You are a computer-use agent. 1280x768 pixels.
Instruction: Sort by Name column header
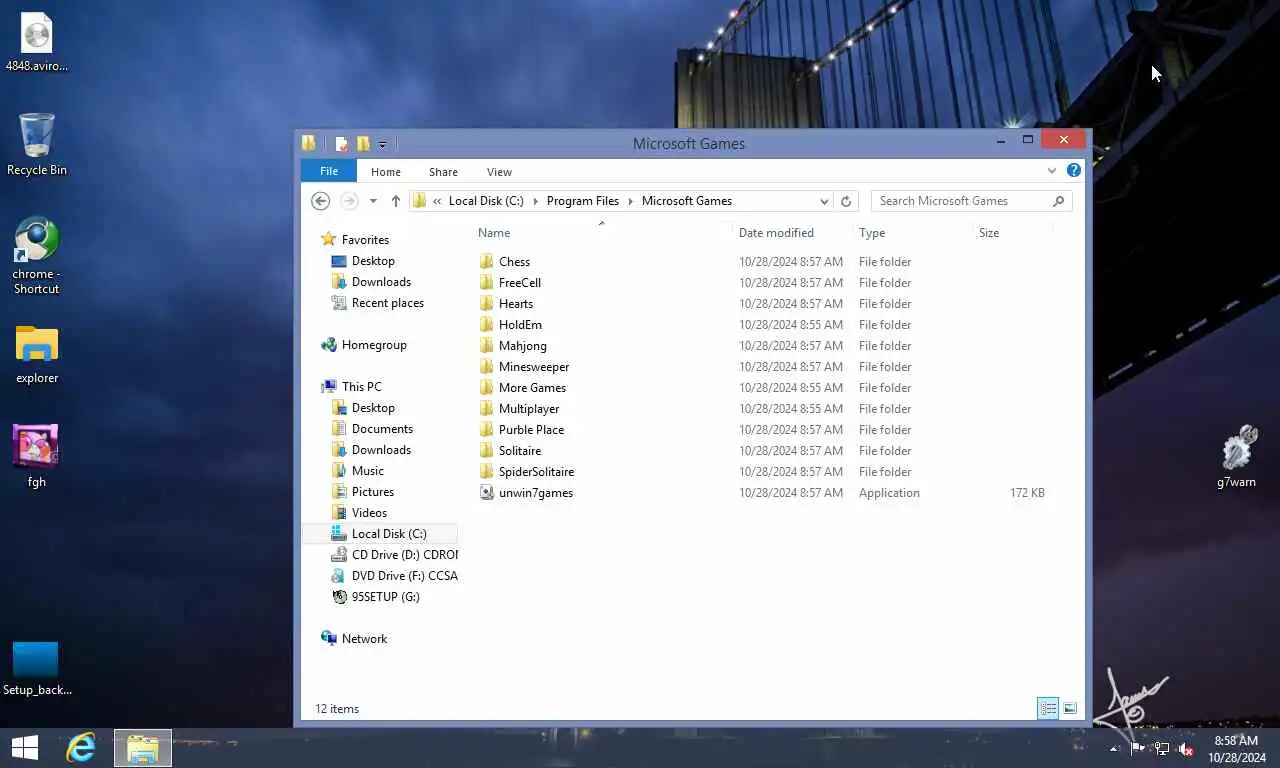tap(494, 233)
